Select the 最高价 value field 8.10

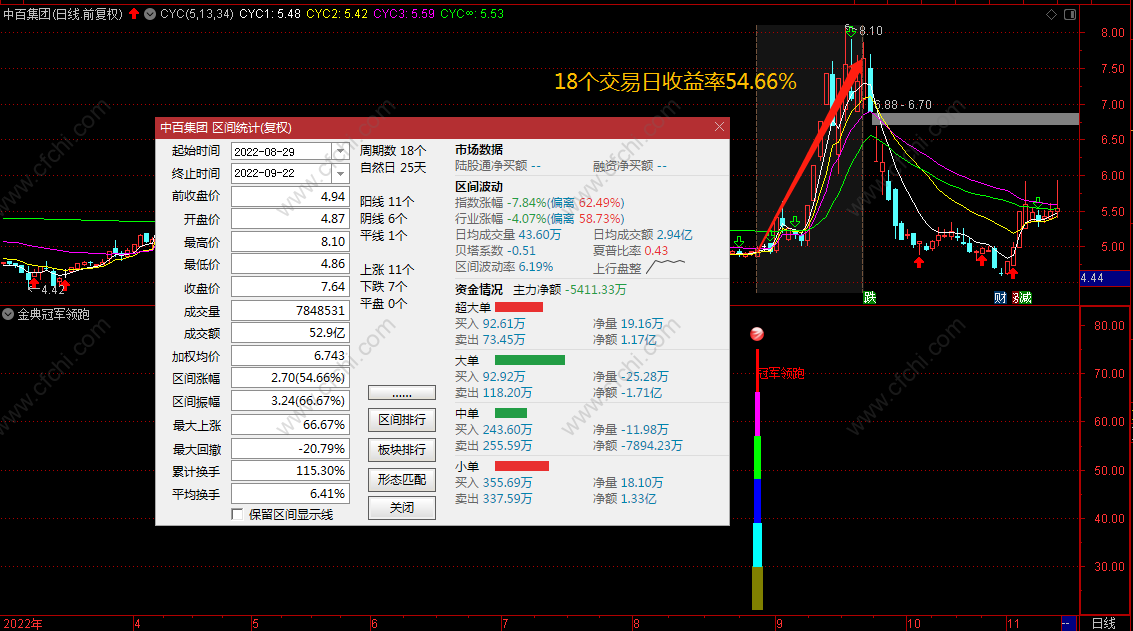290,241
